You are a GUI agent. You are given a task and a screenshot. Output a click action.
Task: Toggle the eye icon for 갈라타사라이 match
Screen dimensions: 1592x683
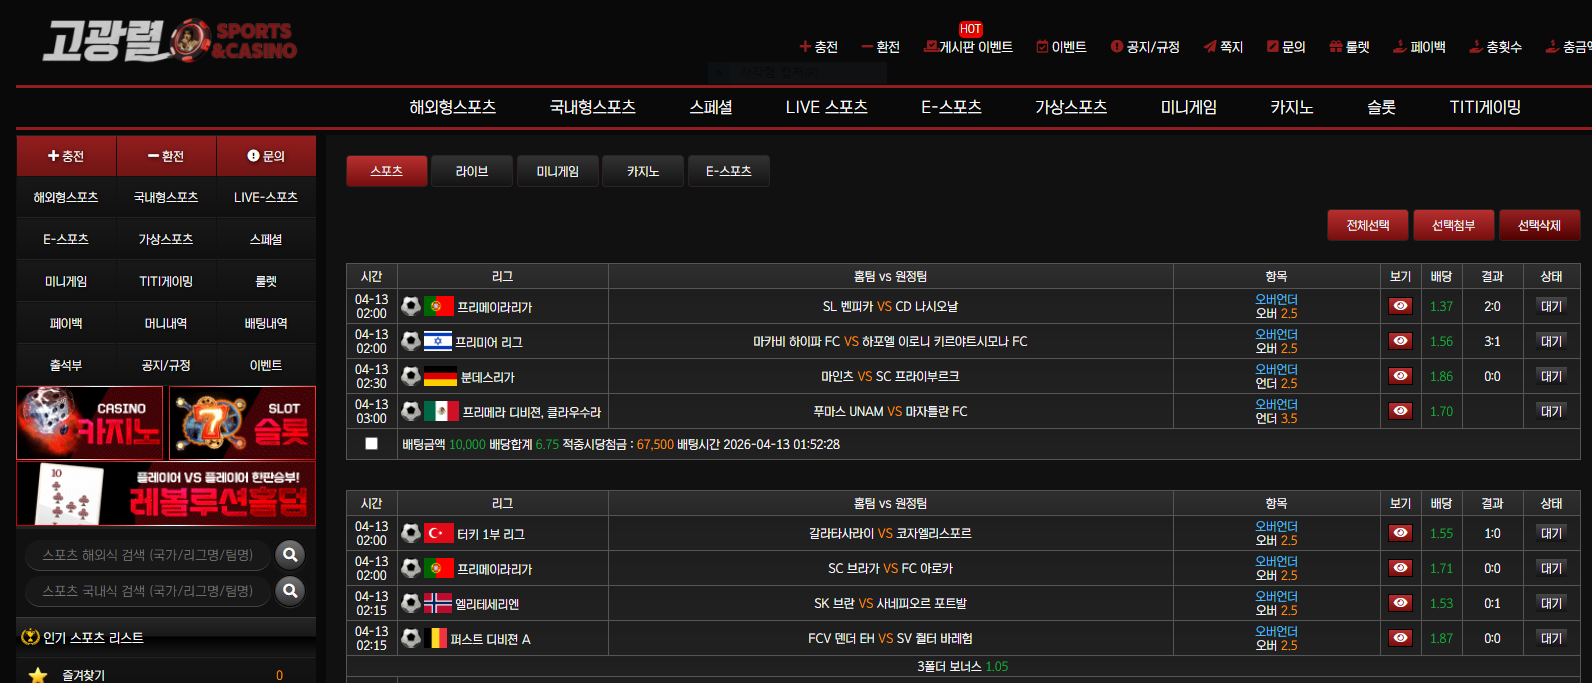(1400, 533)
